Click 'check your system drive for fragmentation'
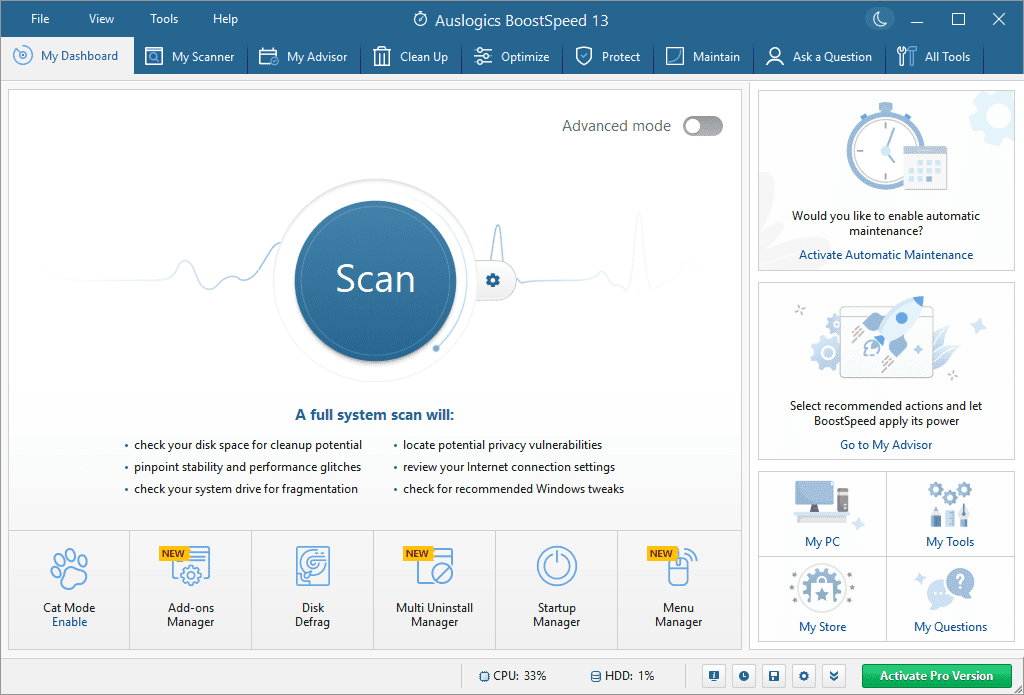This screenshot has height=695, width=1024. click(x=246, y=489)
